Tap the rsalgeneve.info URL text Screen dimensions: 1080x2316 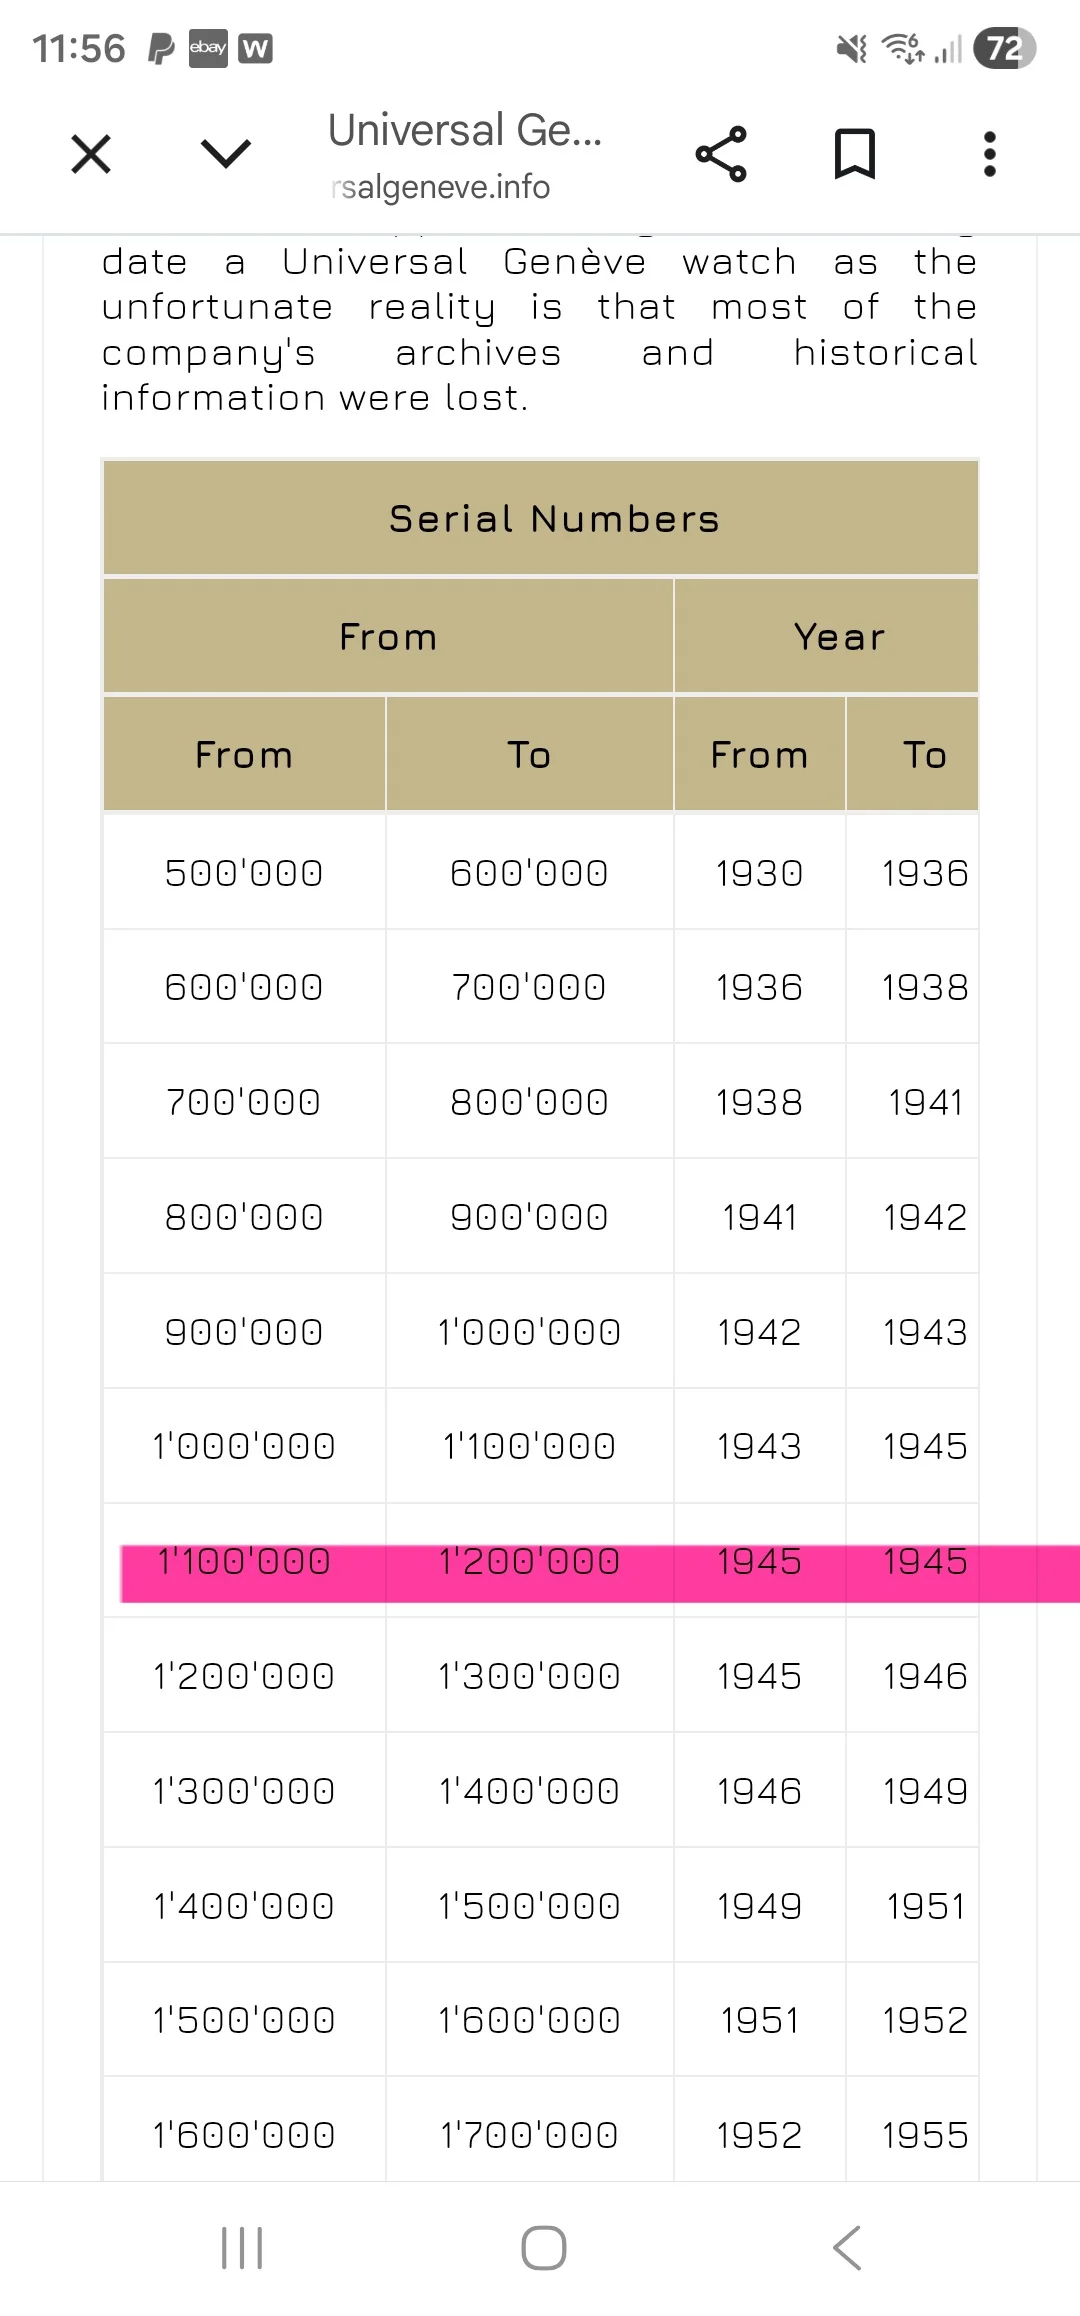441,187
